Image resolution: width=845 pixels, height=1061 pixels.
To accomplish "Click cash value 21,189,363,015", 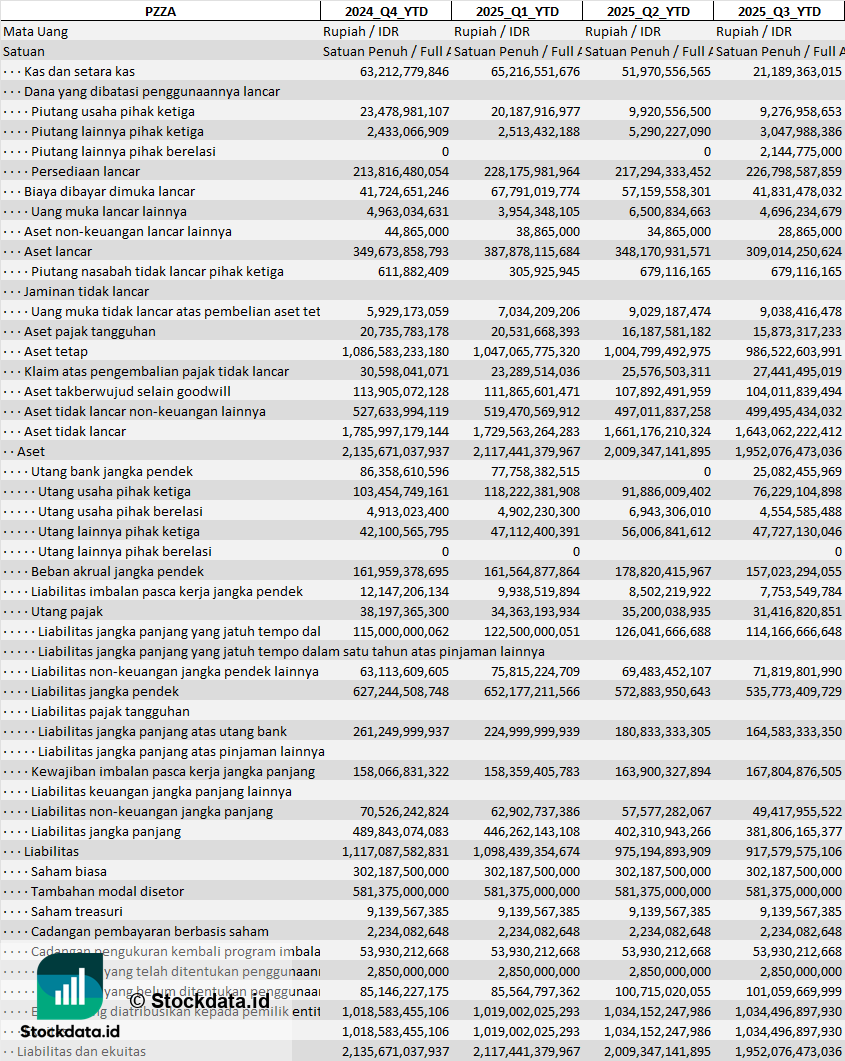I will tap(798, 72).
